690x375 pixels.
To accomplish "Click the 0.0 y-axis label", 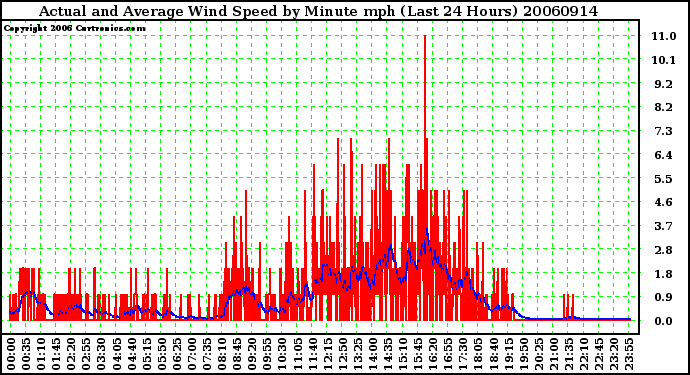I will (x=664, y=321).
